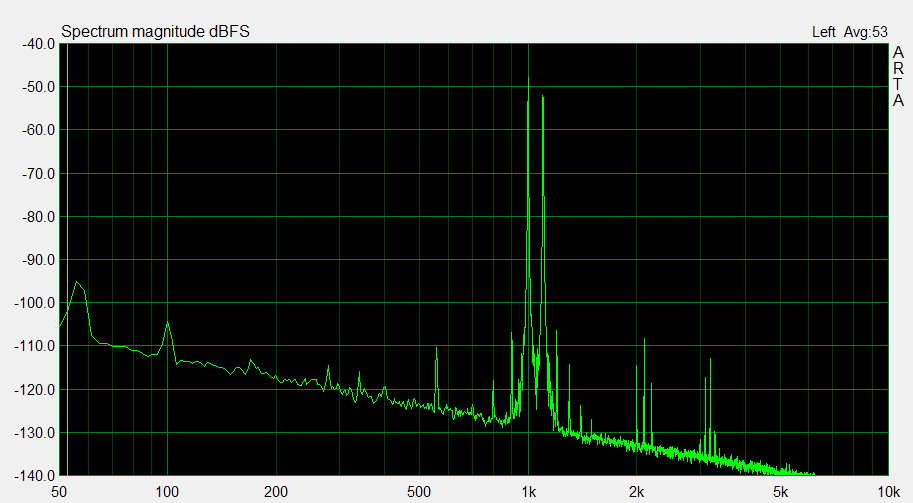This screenshot has height=503, width=913.
Task: Click the yellow cursor line near 50 Hz
Action: coord(68,260)
